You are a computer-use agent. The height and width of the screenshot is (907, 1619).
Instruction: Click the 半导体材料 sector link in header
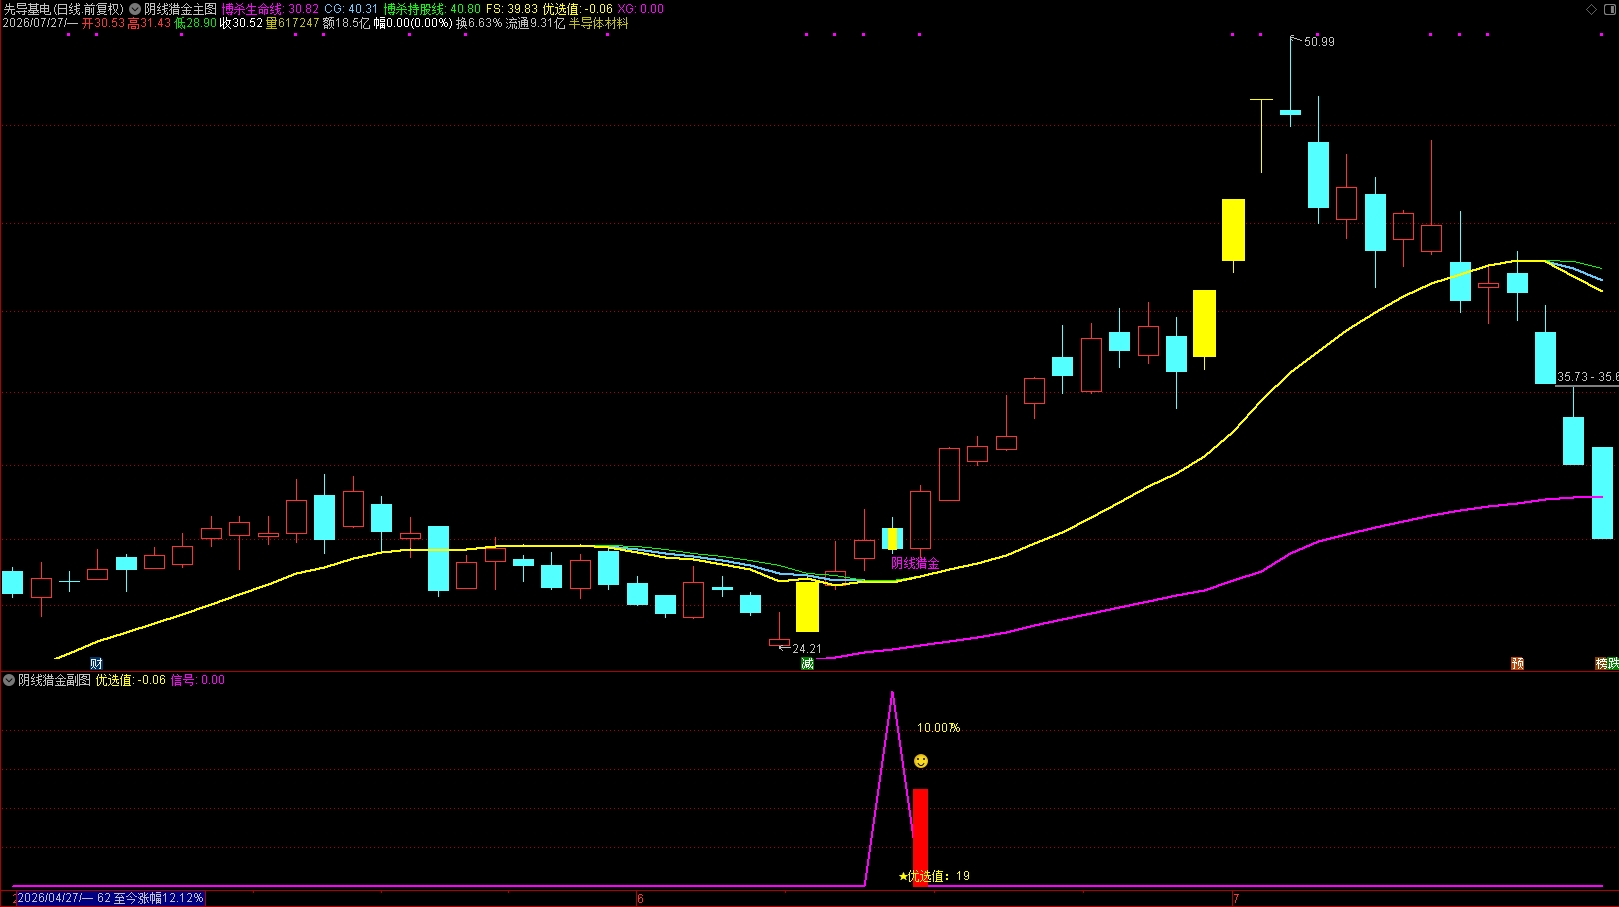(599, 23)
